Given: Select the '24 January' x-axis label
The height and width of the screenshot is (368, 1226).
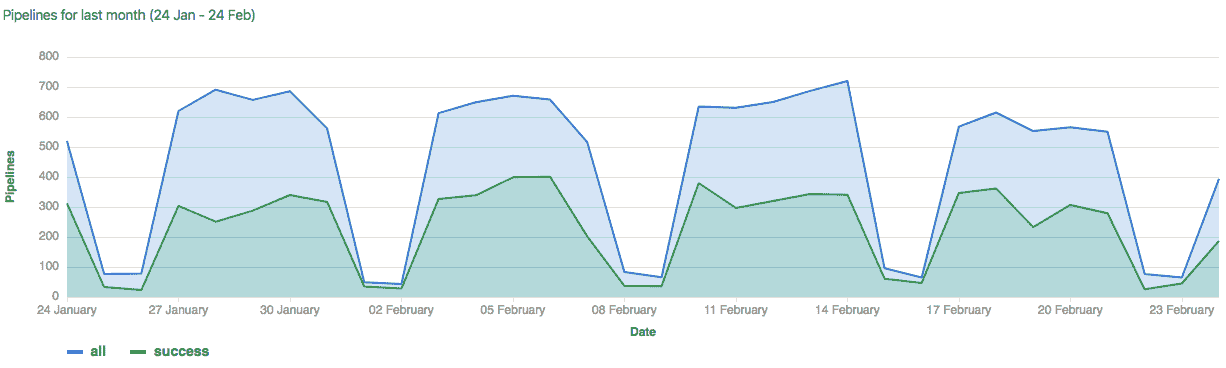Looking at the screenshot, I should [66, 310].
